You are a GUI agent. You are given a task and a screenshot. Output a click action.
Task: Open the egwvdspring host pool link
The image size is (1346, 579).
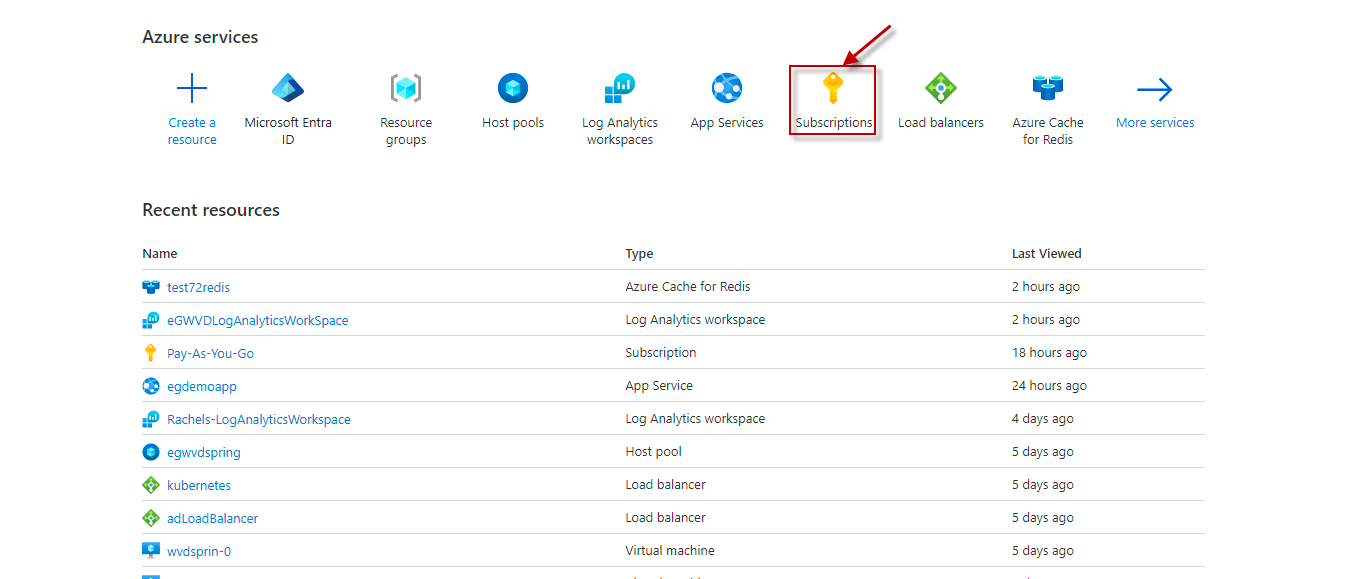204,452
